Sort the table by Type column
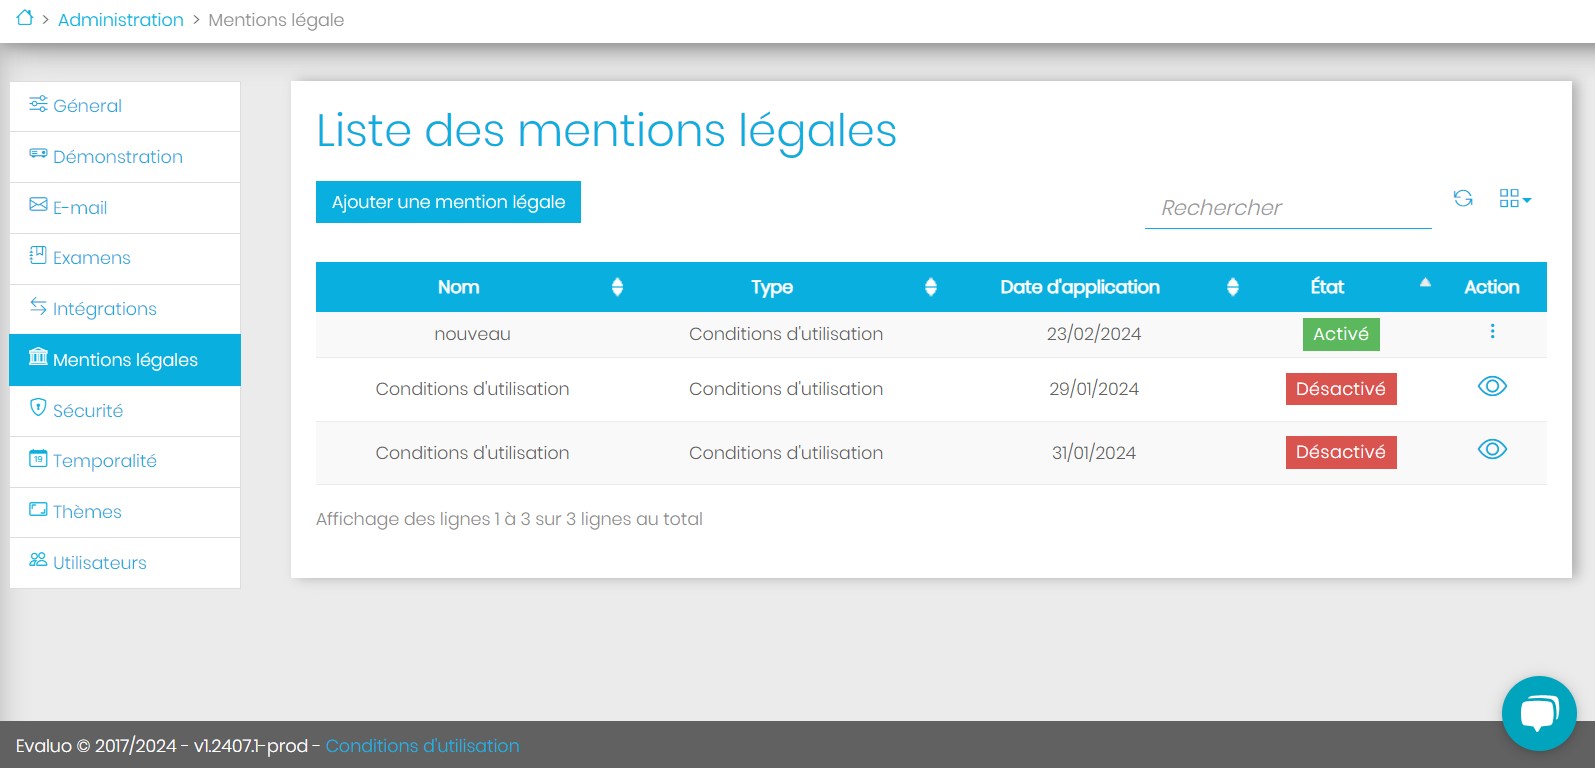Viewport: 1595px width, 768px height. point(772,287)
